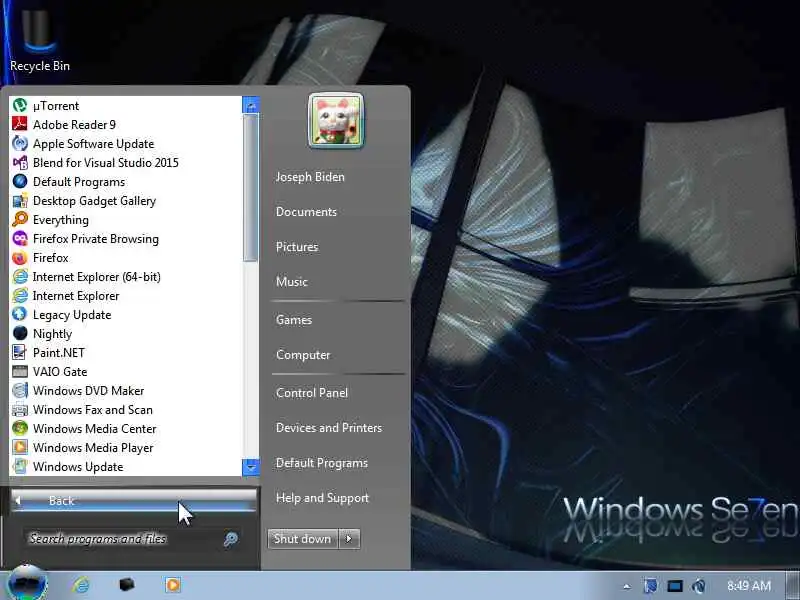Go Back to the main Start menu

pyautogui.click(x=134, y=501)
